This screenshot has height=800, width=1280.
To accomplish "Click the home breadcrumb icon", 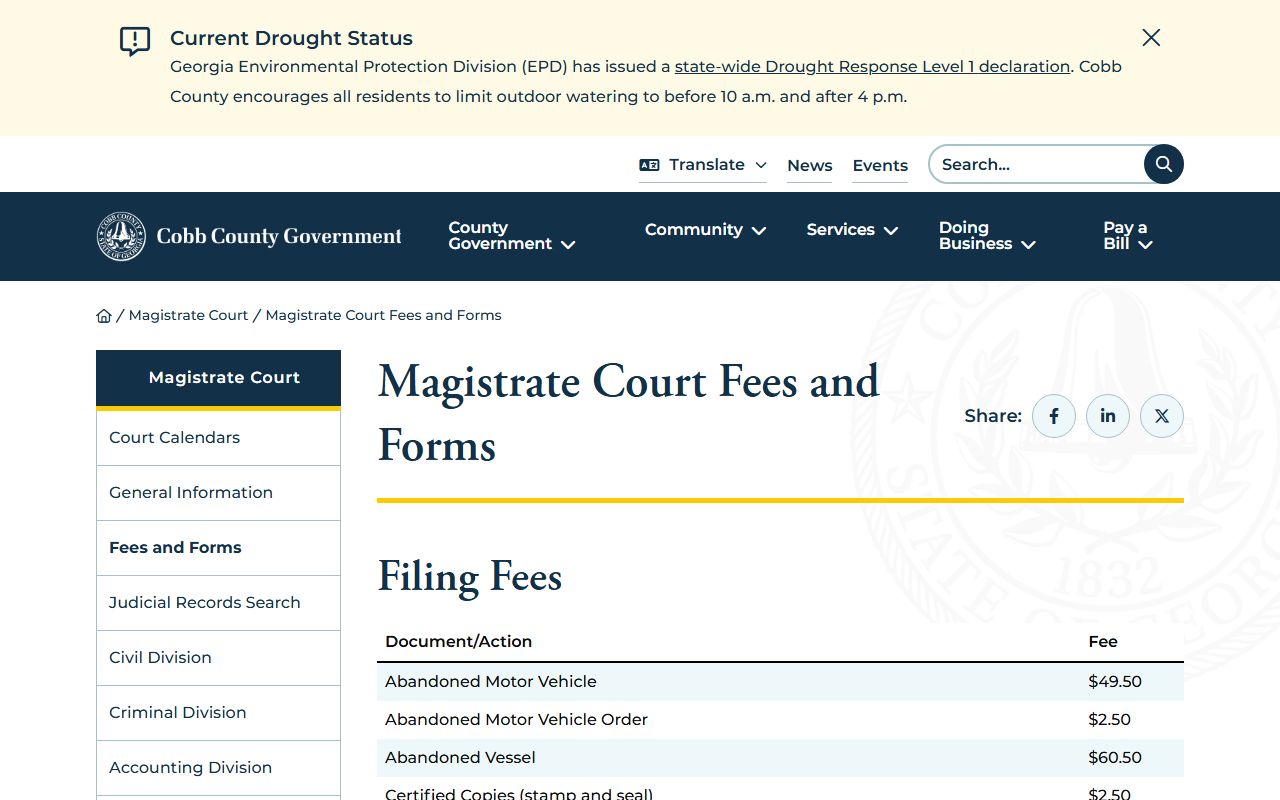I will click(104, 316).
